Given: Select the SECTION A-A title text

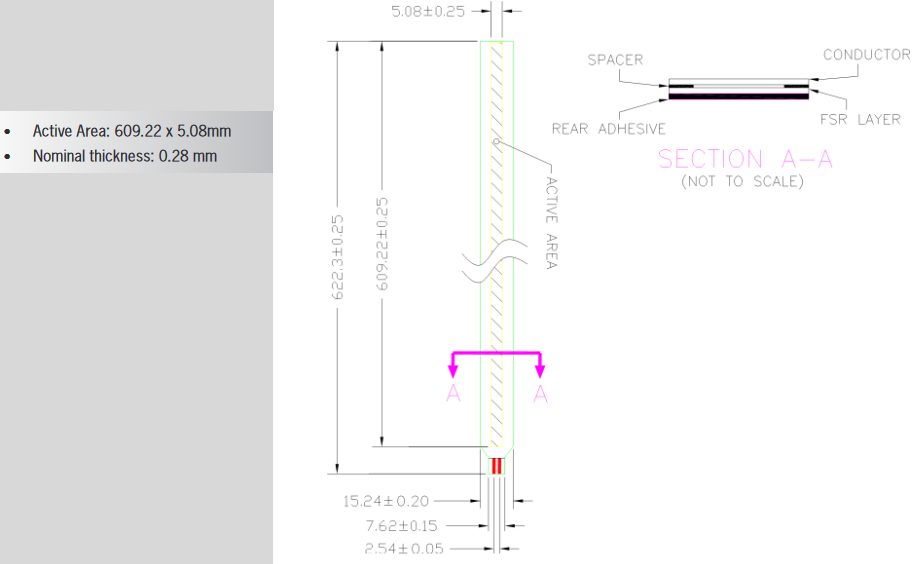Looking at the screenshot, I should pos(745,159).
